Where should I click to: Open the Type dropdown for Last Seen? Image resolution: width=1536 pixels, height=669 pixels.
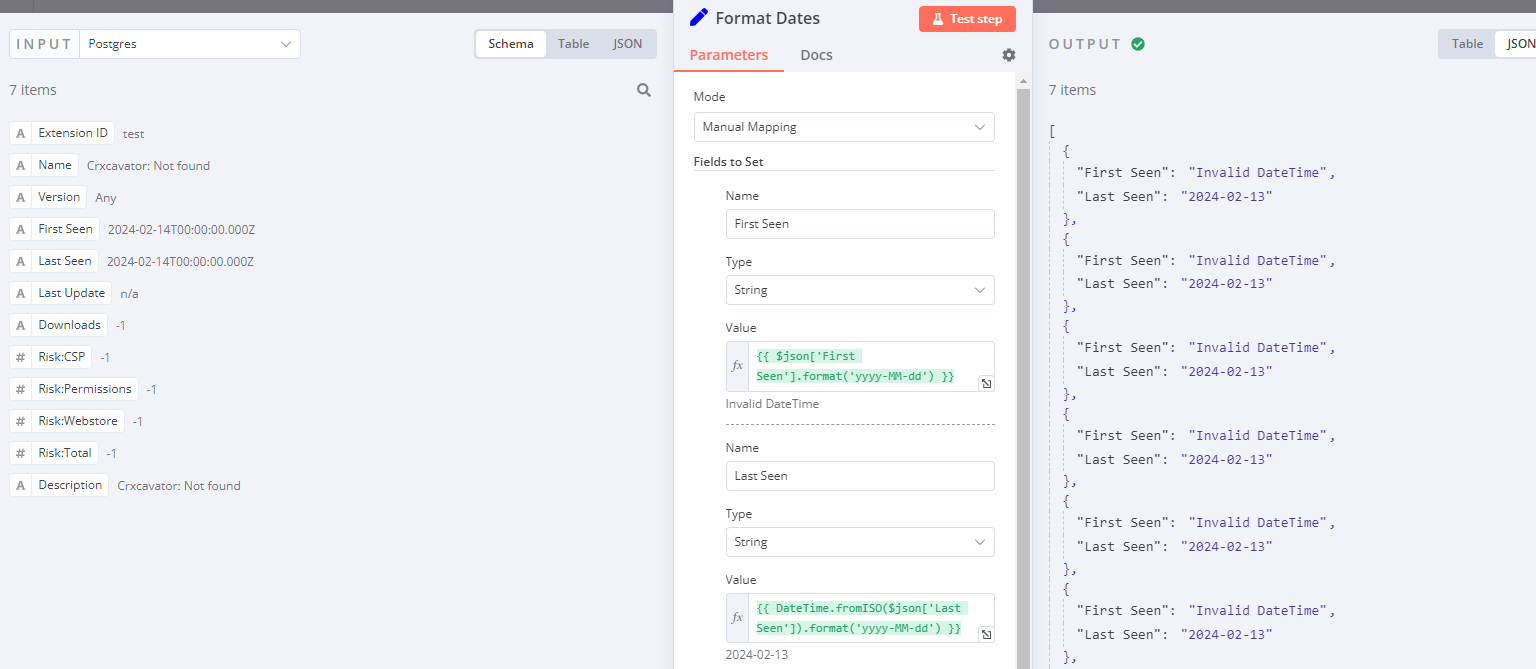tap(859, 542)
